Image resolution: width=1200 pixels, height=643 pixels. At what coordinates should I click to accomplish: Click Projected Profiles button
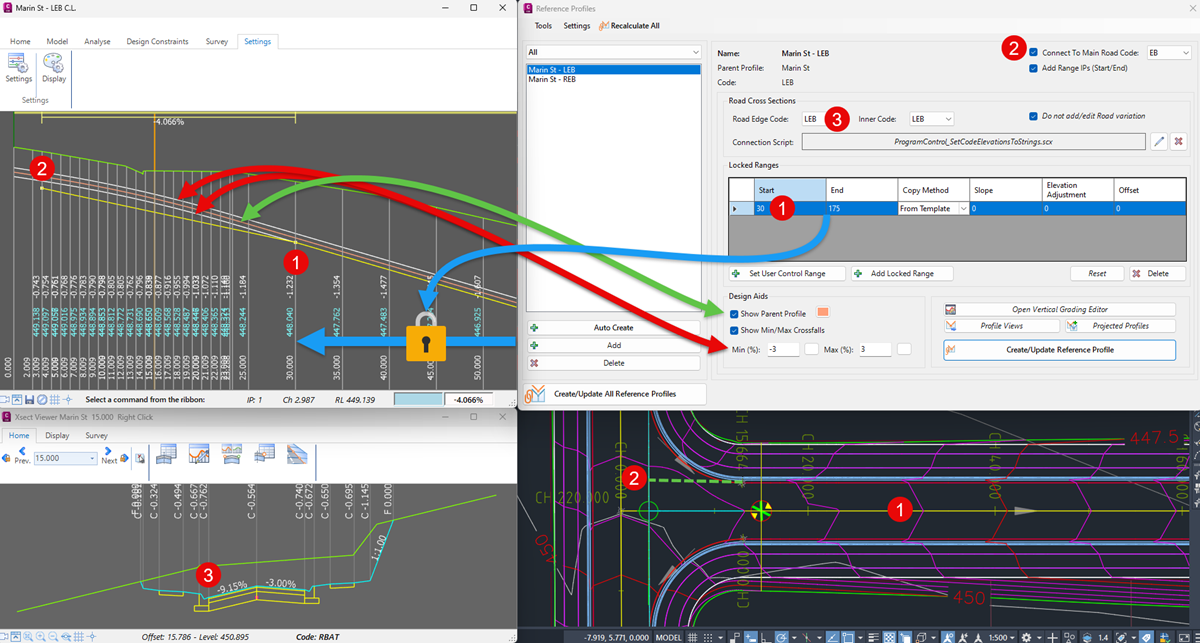[x=1119, y=326]
